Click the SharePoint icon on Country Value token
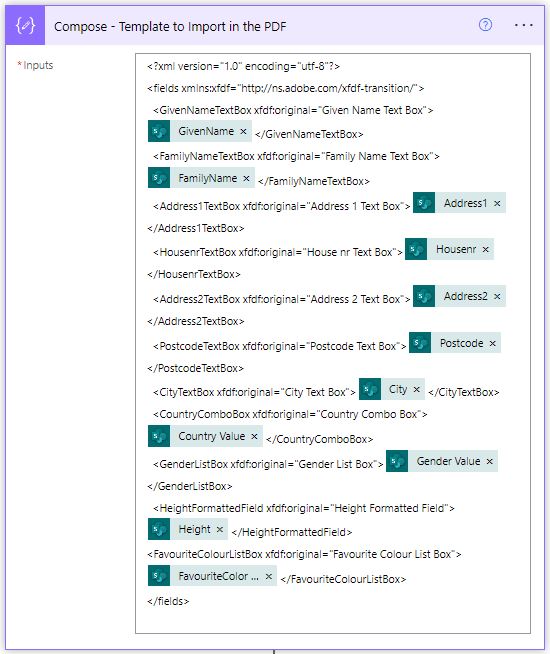This screenshot has width=550, height=654. coord(159,436)
